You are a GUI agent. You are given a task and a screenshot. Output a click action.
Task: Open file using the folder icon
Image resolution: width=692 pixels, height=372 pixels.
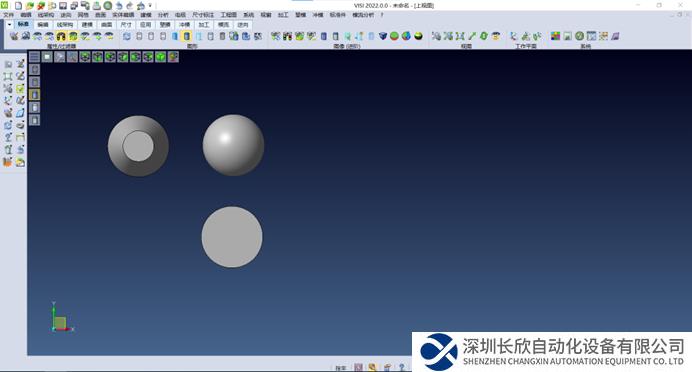pyautogui.click(x=30, y=6)
